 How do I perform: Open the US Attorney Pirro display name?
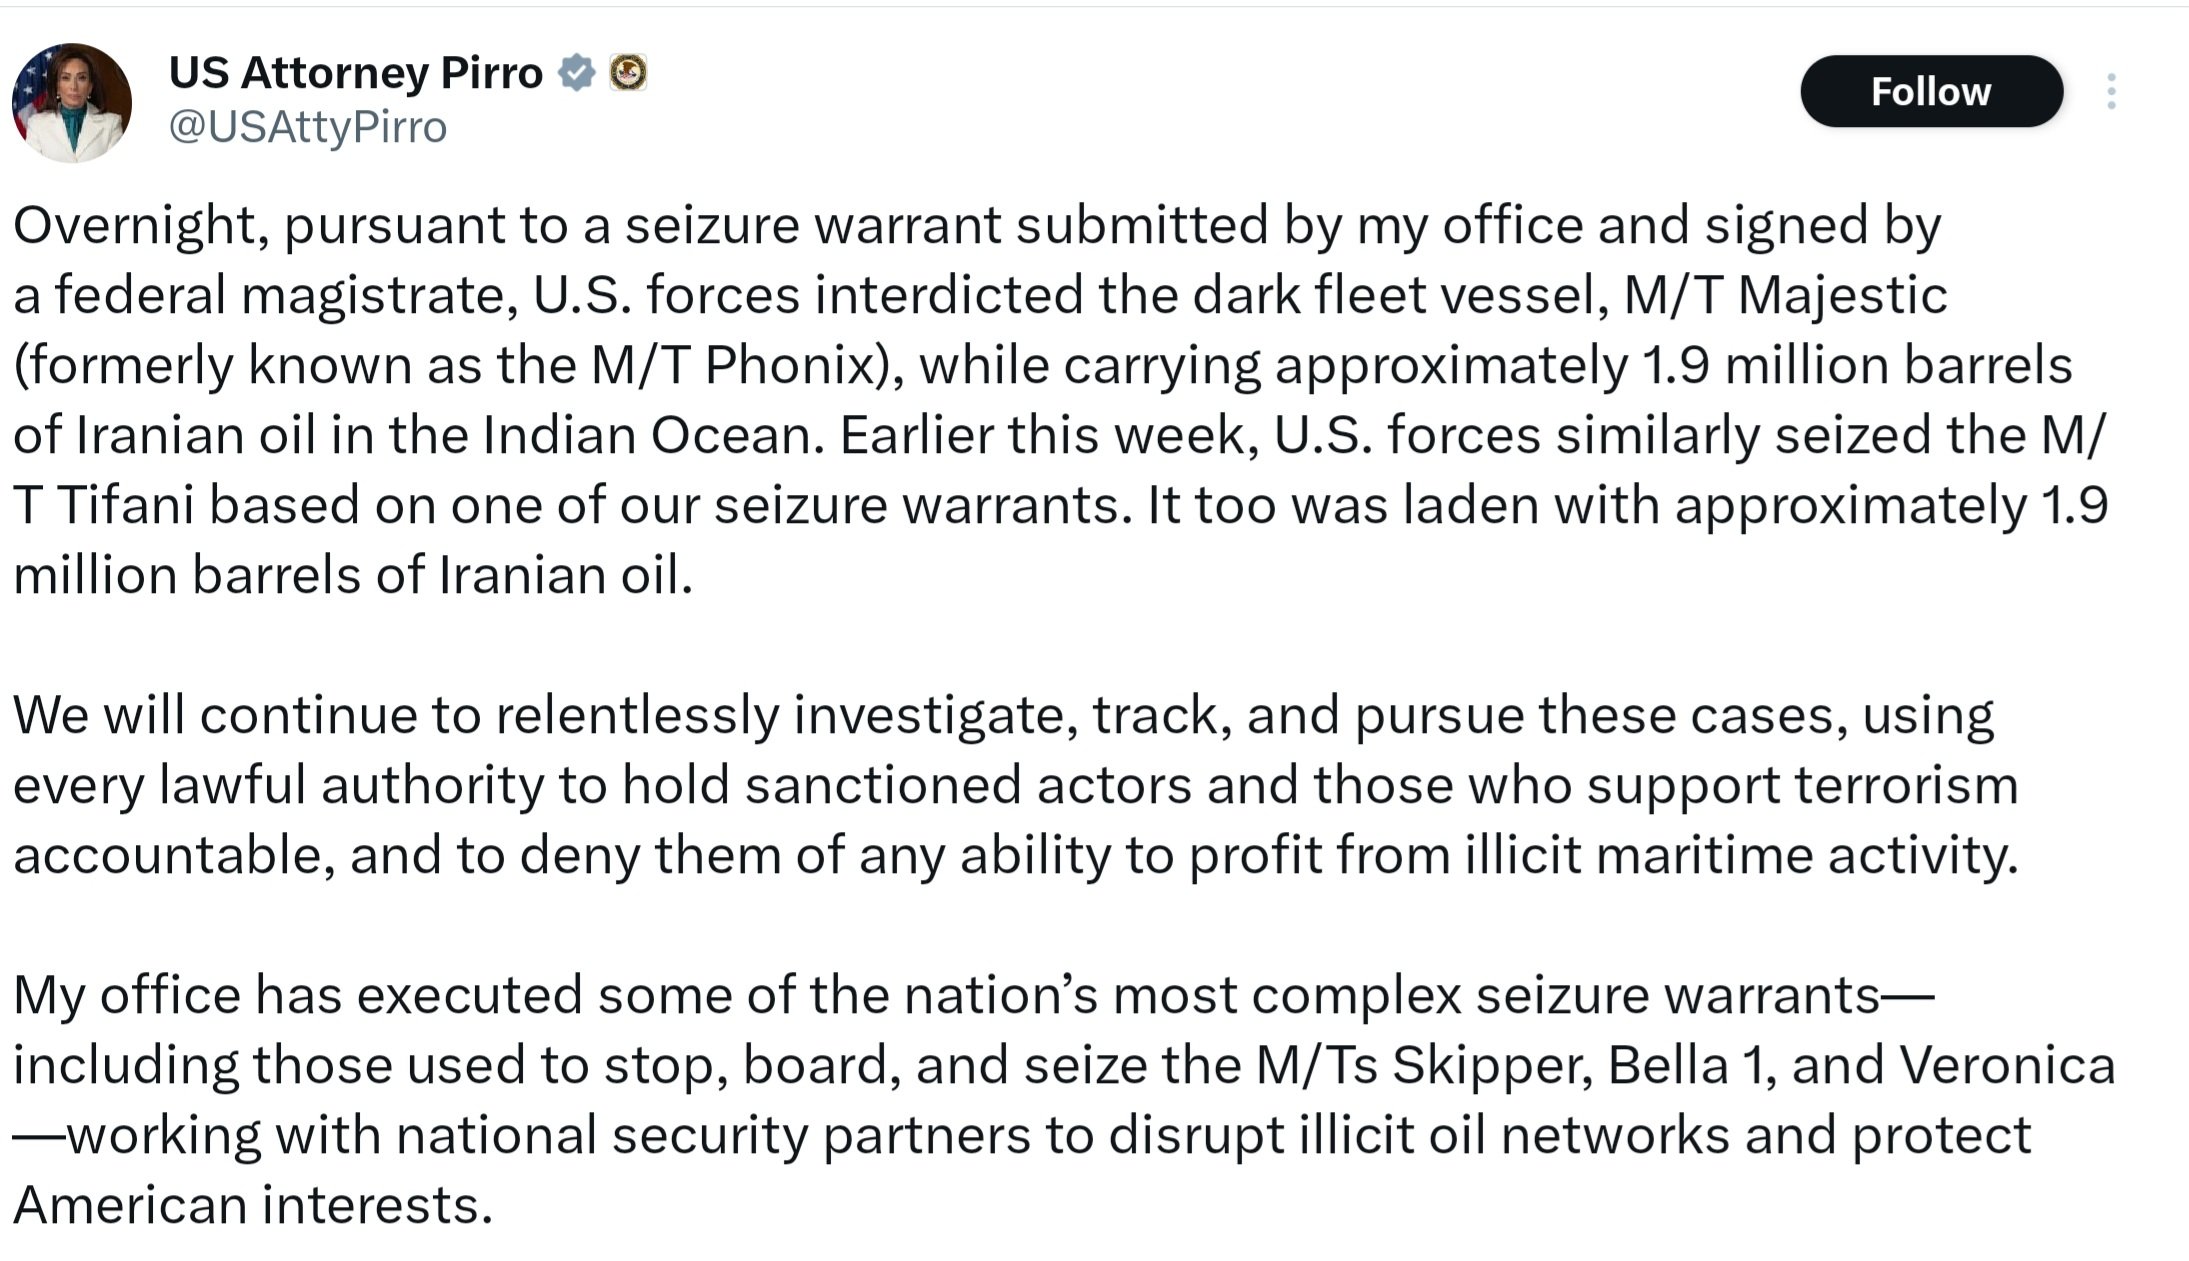(355, 73)
